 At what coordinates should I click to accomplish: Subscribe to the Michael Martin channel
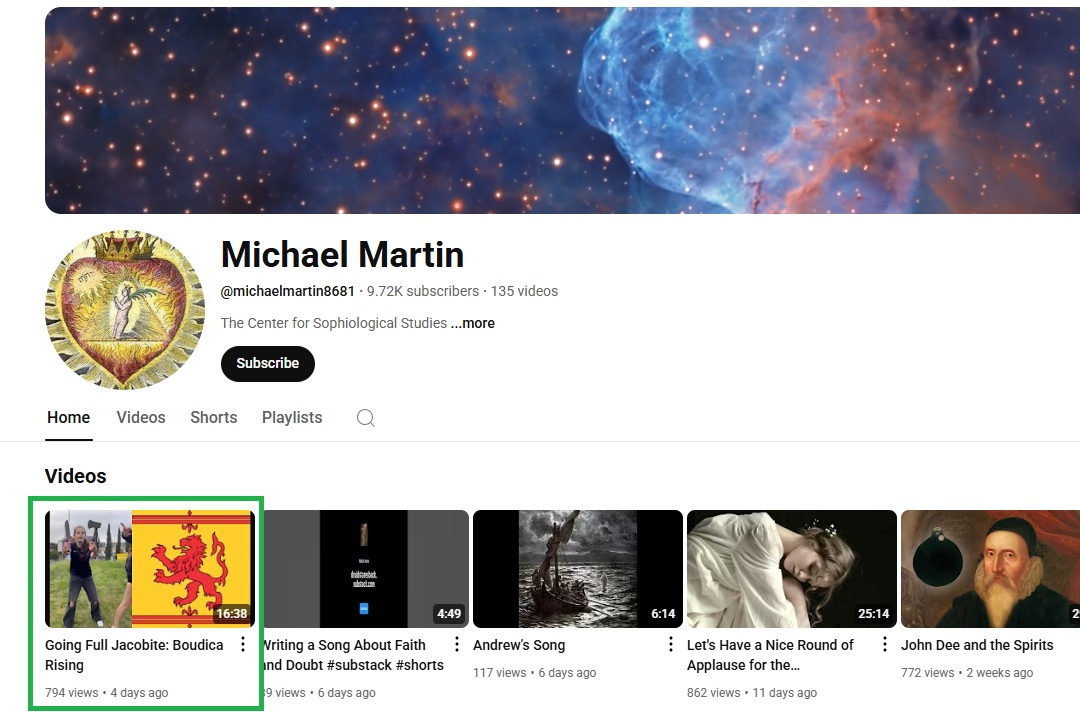click(268, 364)
